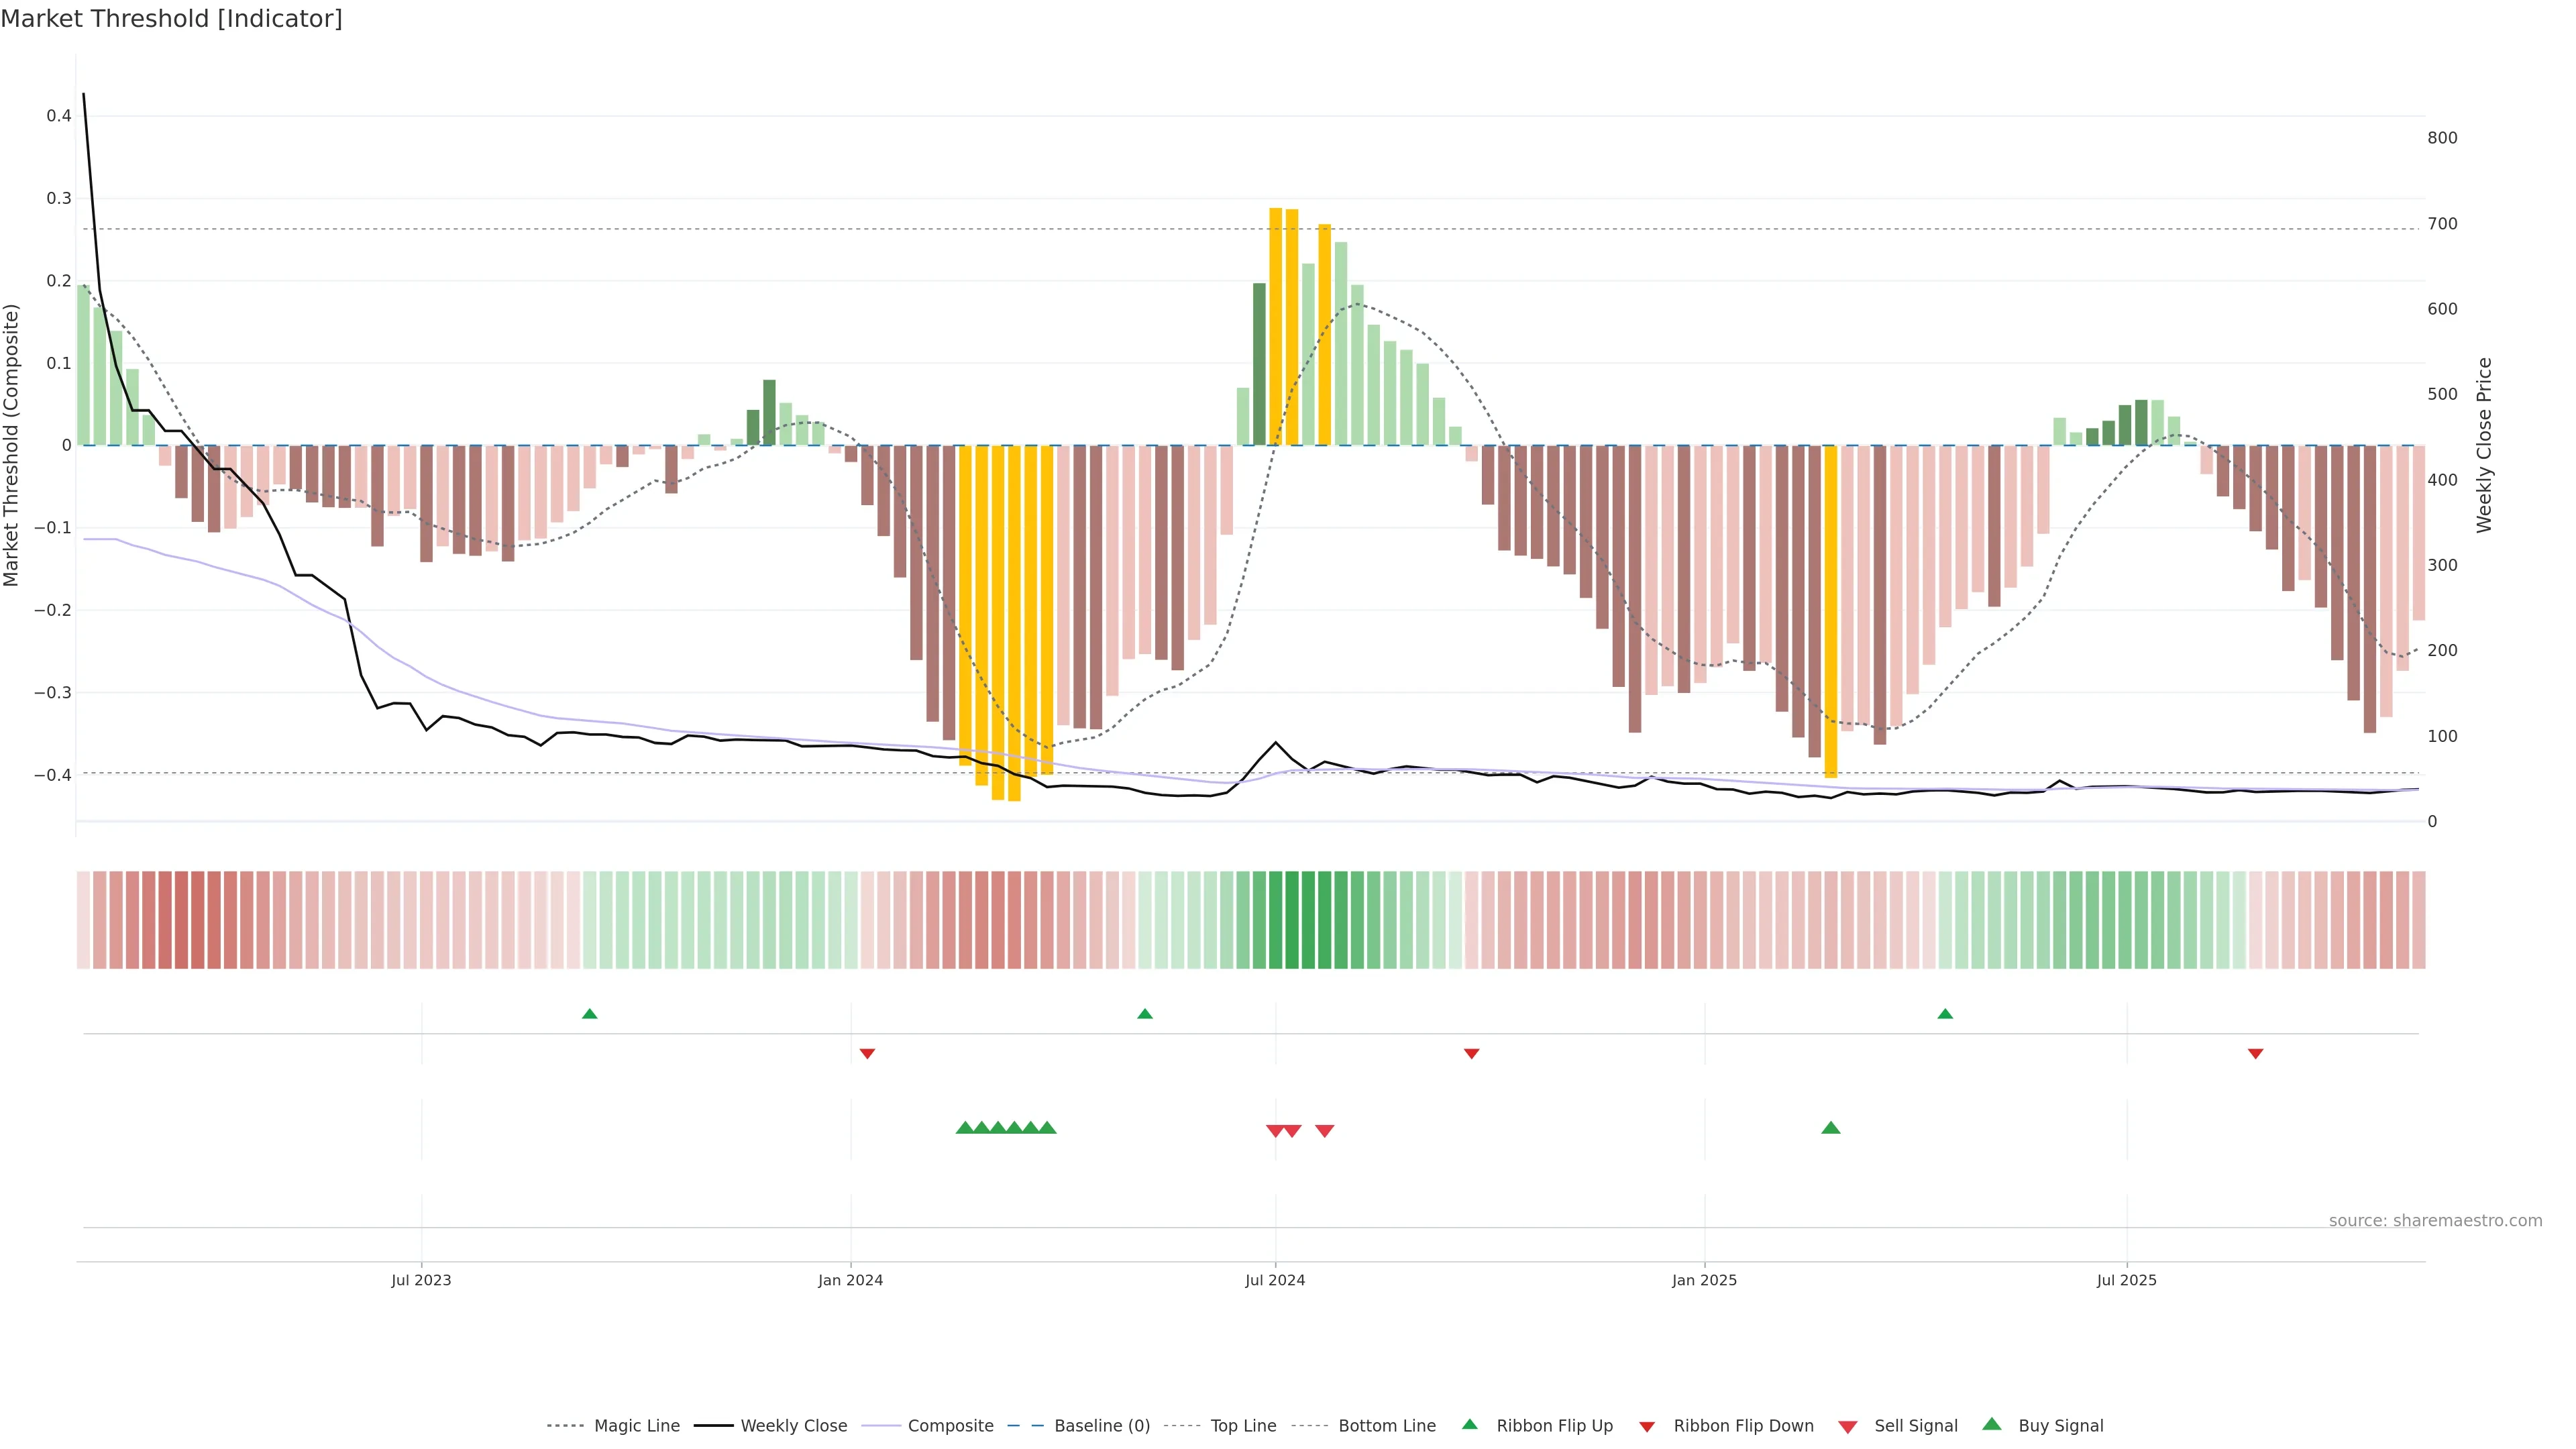Screen dimensions: 2576x1449
Task: Click red ribbon flip down marker near Jan 2024
Action: [867, 1053]
